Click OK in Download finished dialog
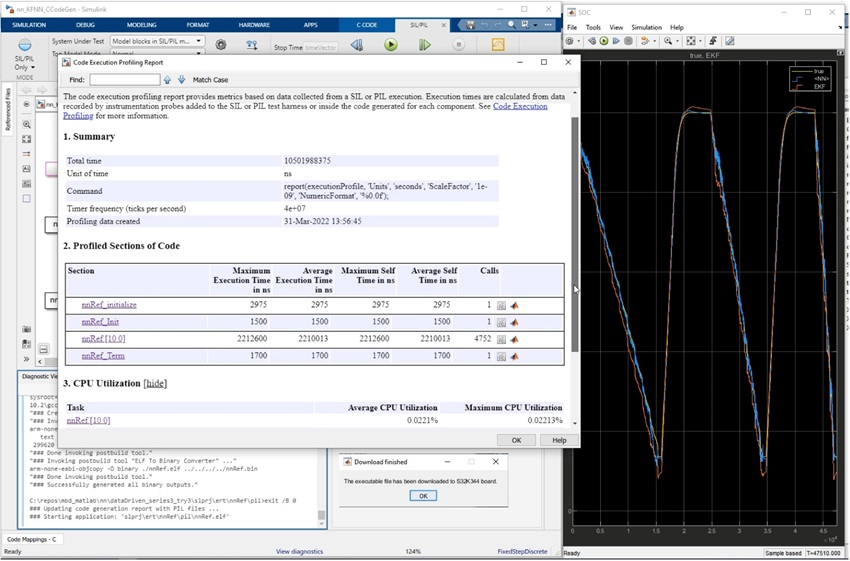Image resolution: width=850 pixels, height=561 pixels. [422, 496]
